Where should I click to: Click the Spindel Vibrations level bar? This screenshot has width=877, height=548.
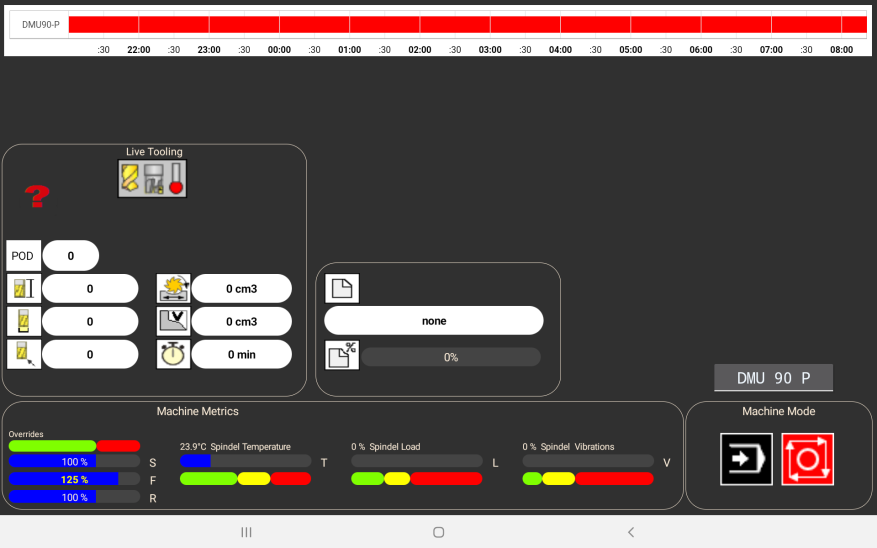click(x=588, y=461)
